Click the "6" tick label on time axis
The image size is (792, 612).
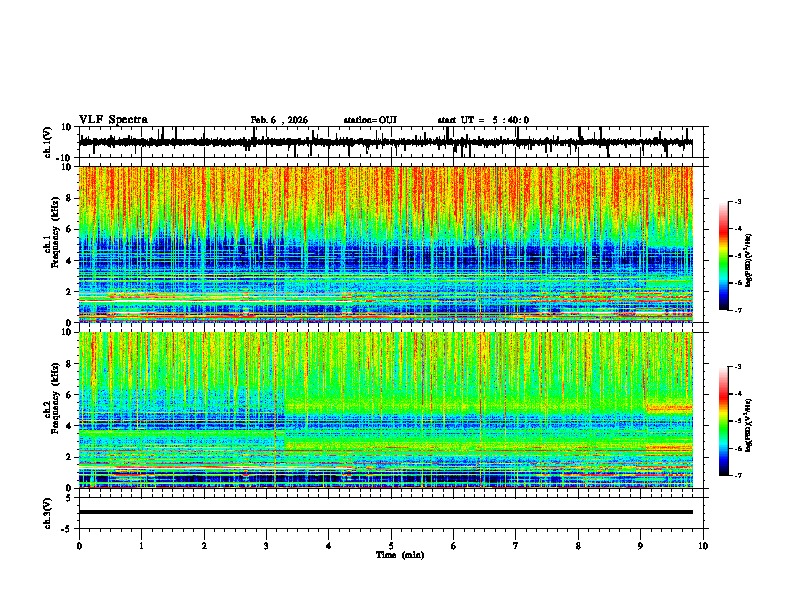[x=454, y=546]
